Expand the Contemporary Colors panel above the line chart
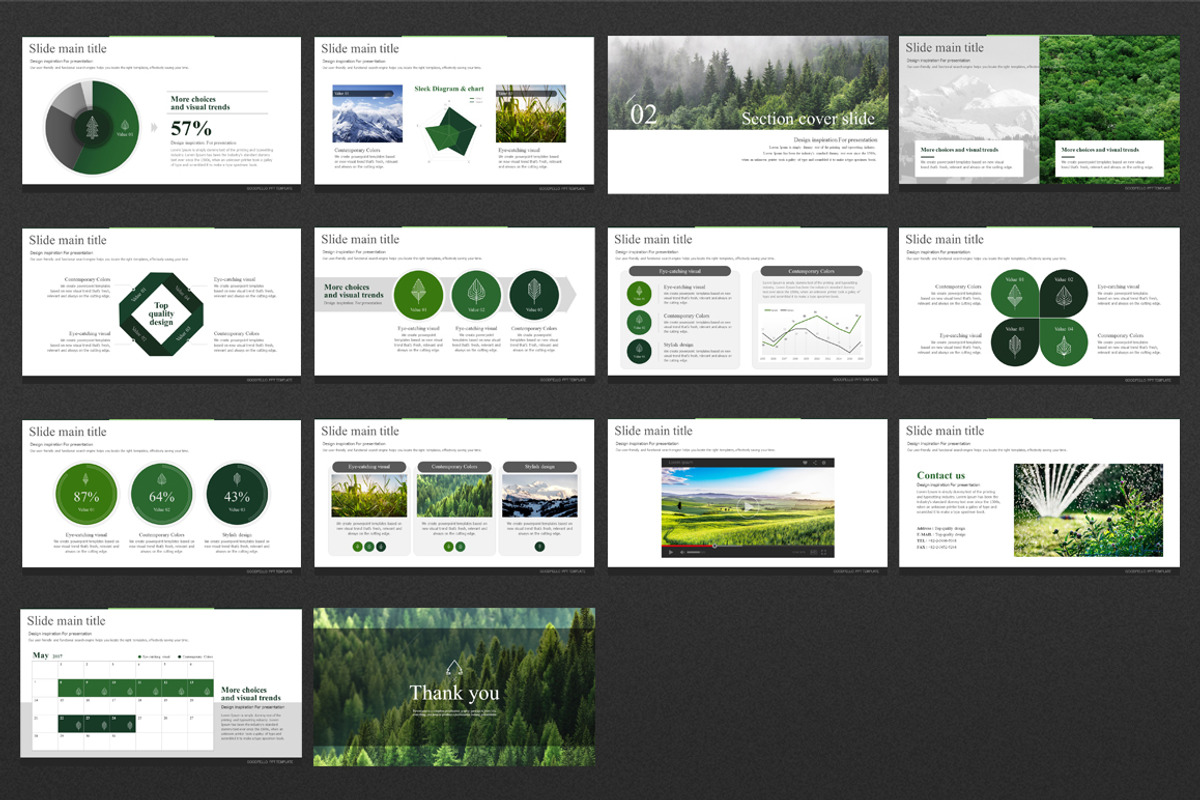Image resolution: width=1200 pixels, height=800 pixels. (x=812, y=270)
